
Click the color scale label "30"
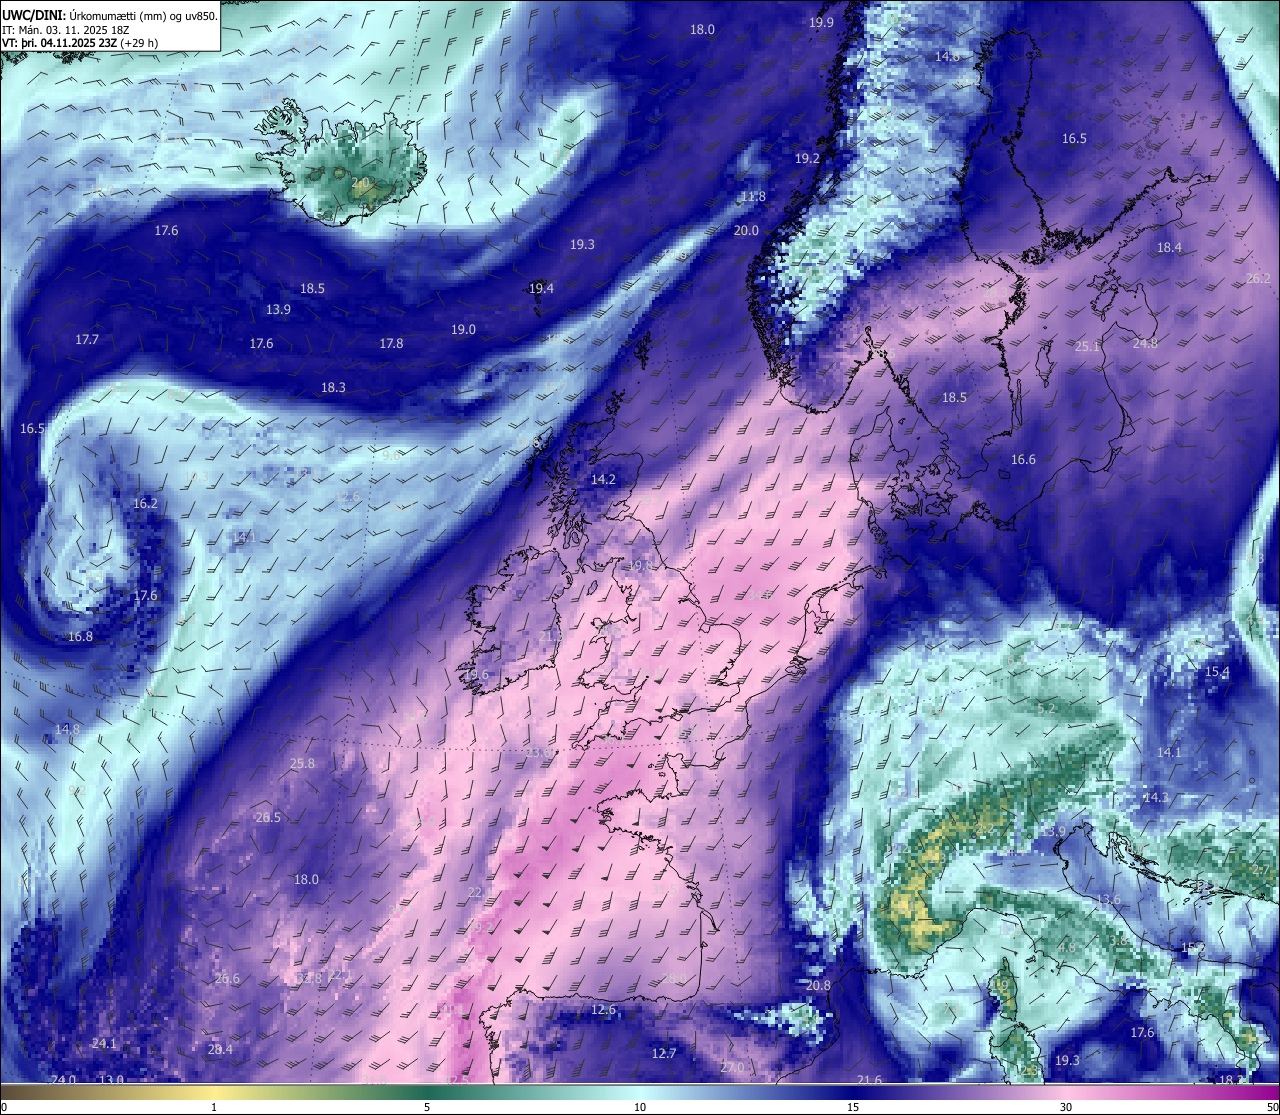tap(1066, 1107)
